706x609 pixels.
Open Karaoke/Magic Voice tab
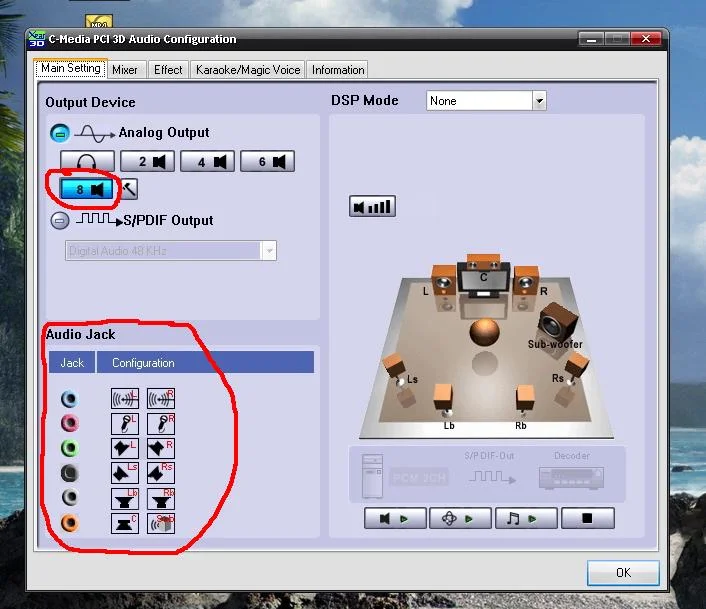pyautogui.click(x=248, y=70)
